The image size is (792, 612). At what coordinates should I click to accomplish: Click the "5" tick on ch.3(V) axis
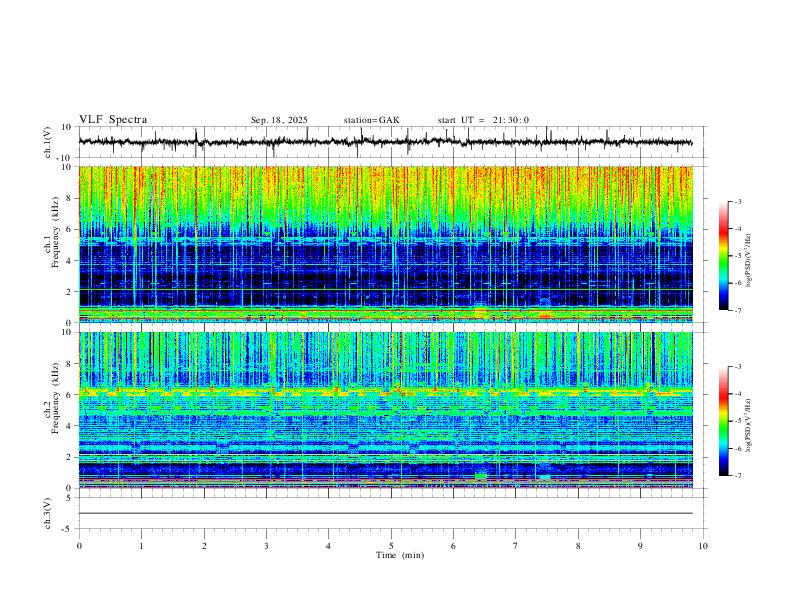click(x=70, y=498)
